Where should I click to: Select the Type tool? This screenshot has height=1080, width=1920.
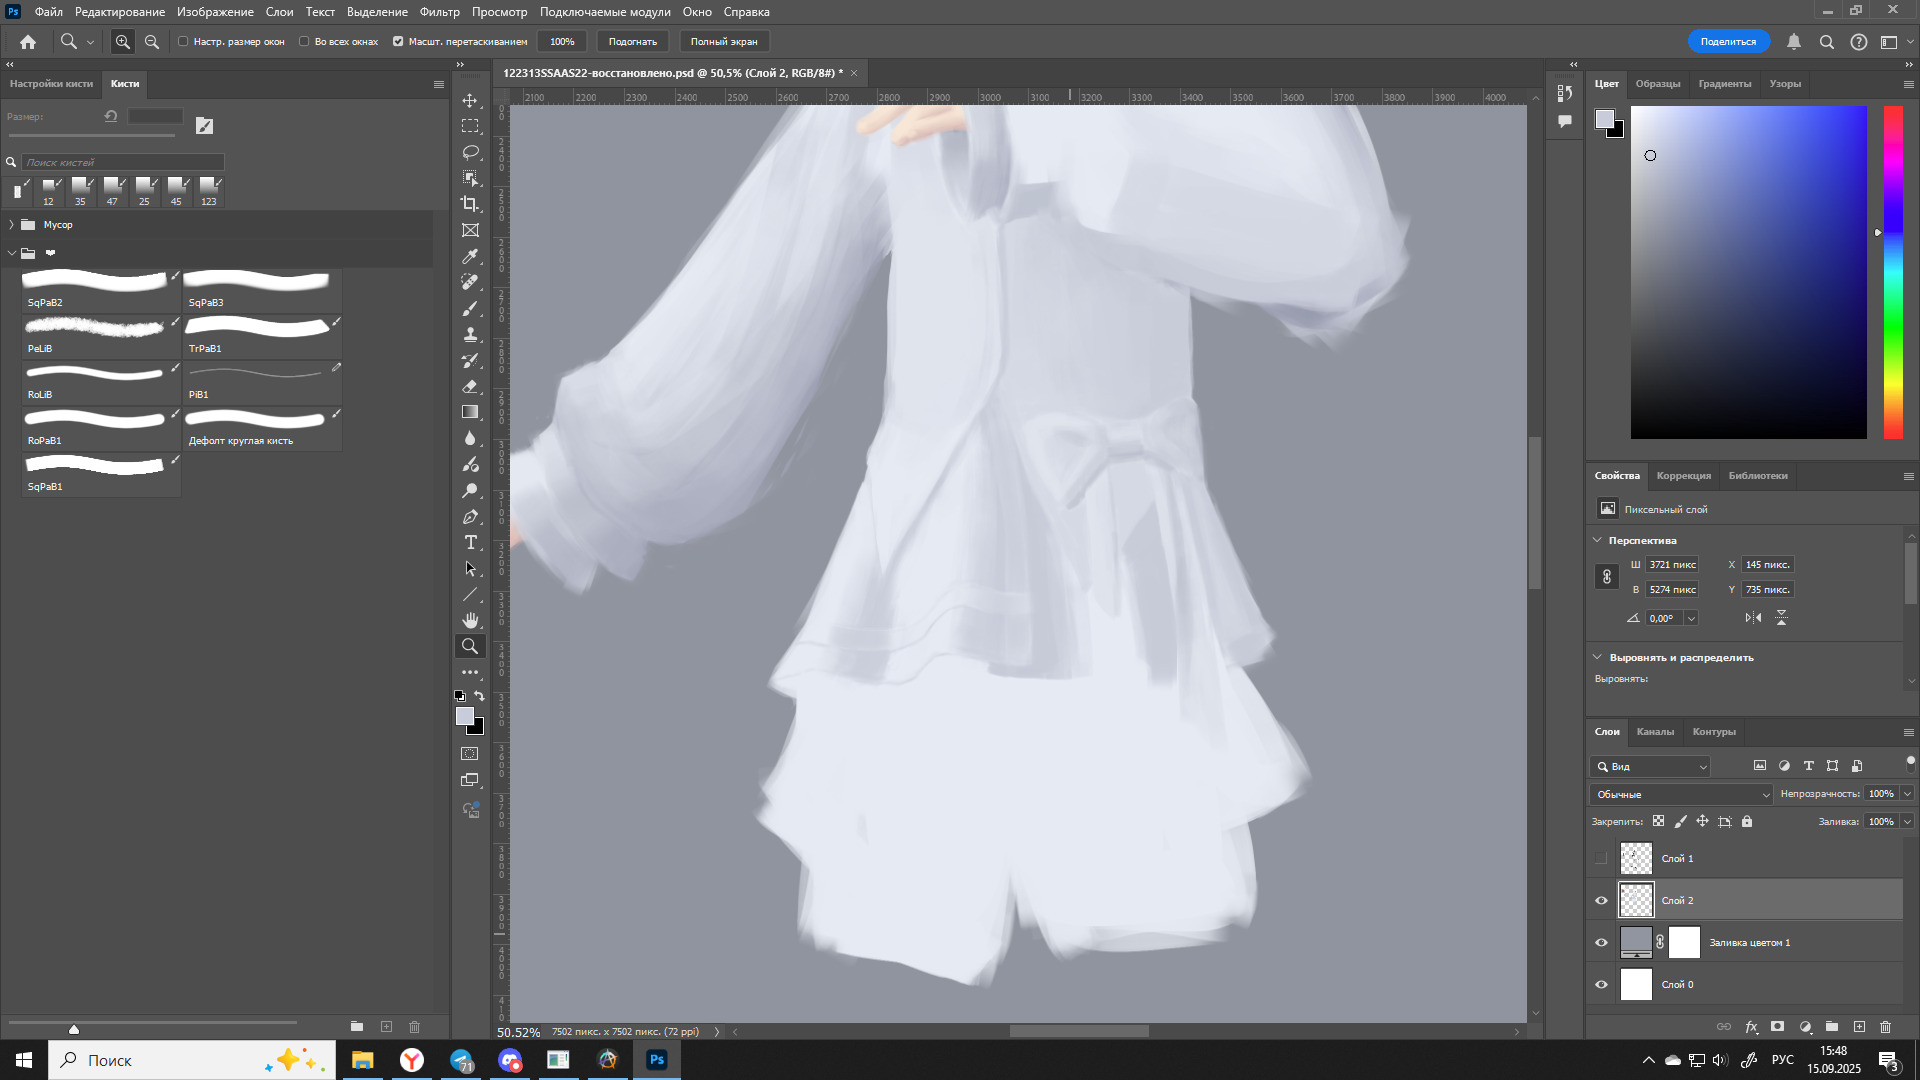pyautogui.click(x=470, y=542)
